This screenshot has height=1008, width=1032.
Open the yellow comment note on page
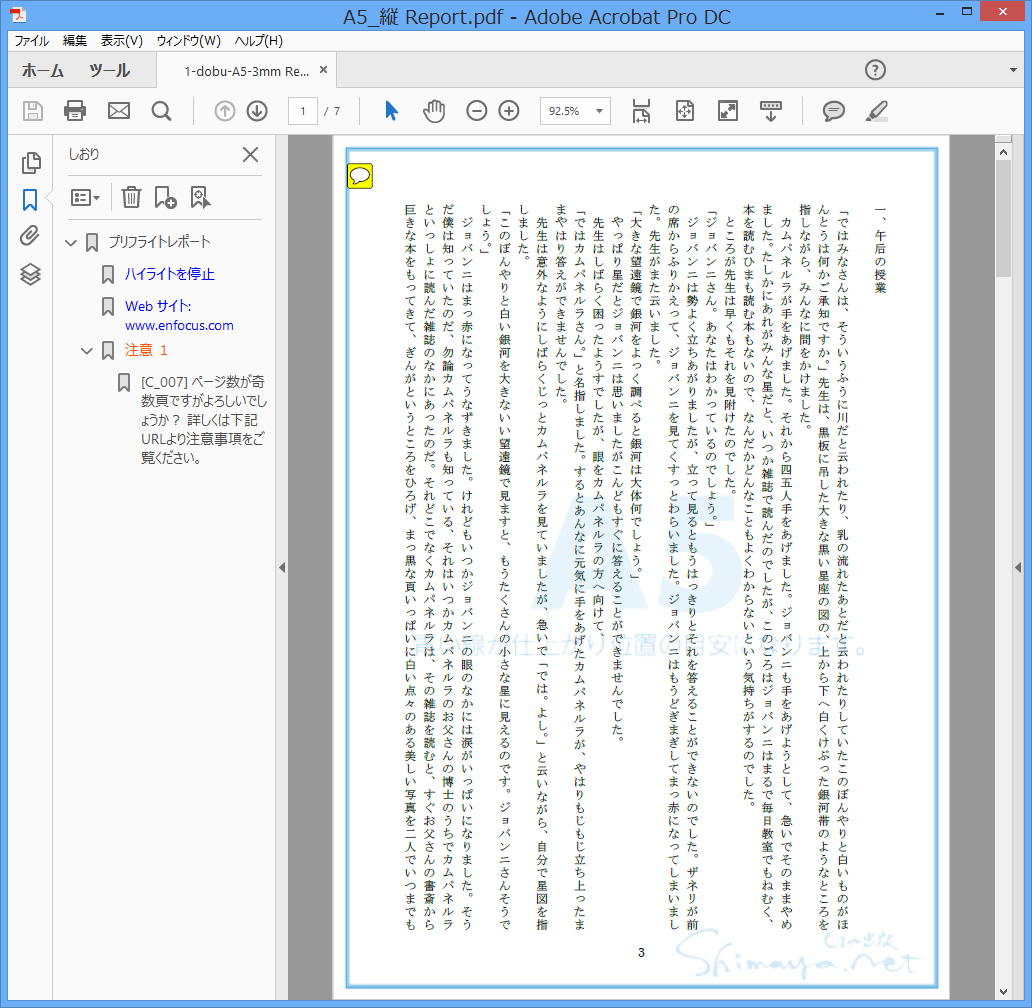360,176
